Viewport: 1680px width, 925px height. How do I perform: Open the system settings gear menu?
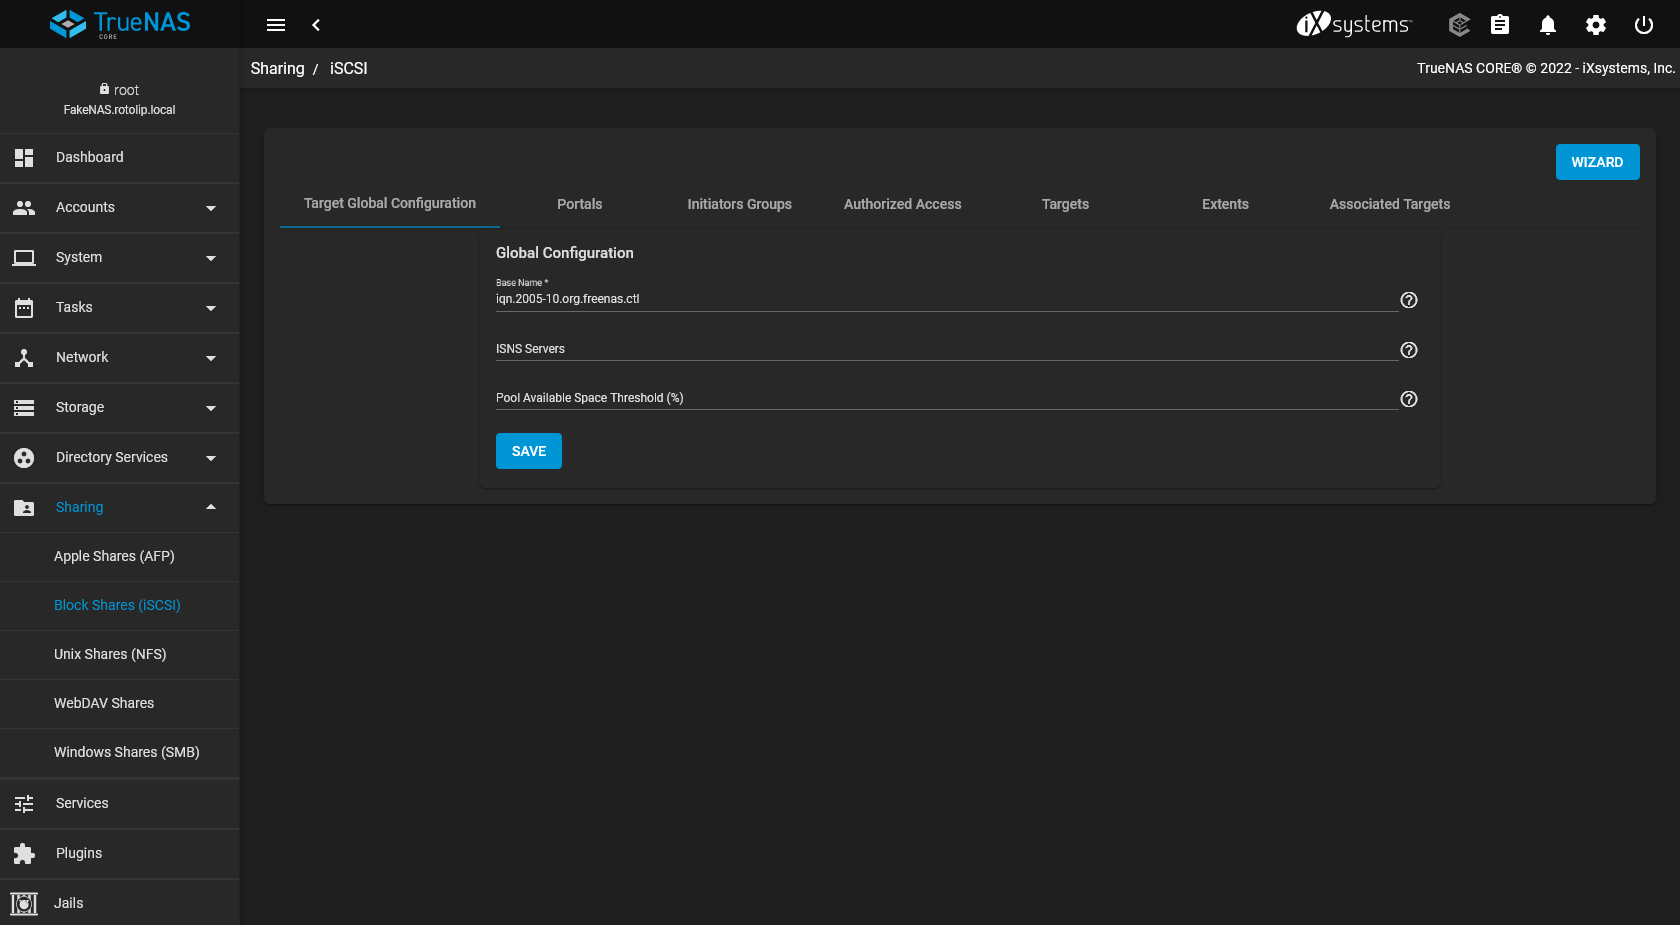[x=1596, y=24]
